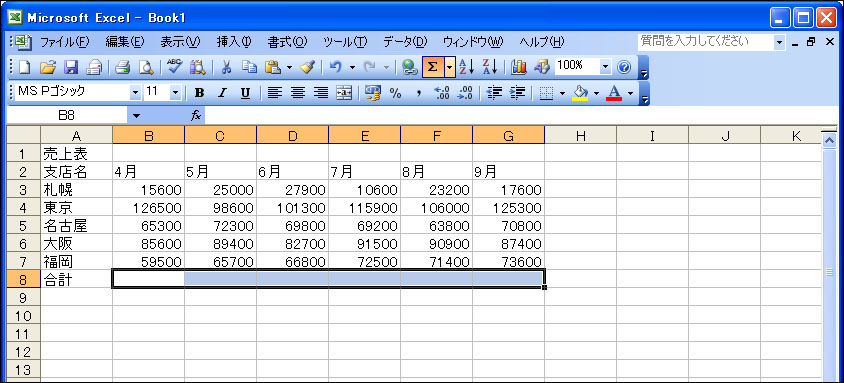
Task: Paste from clipboard icon
Action: 273,67
